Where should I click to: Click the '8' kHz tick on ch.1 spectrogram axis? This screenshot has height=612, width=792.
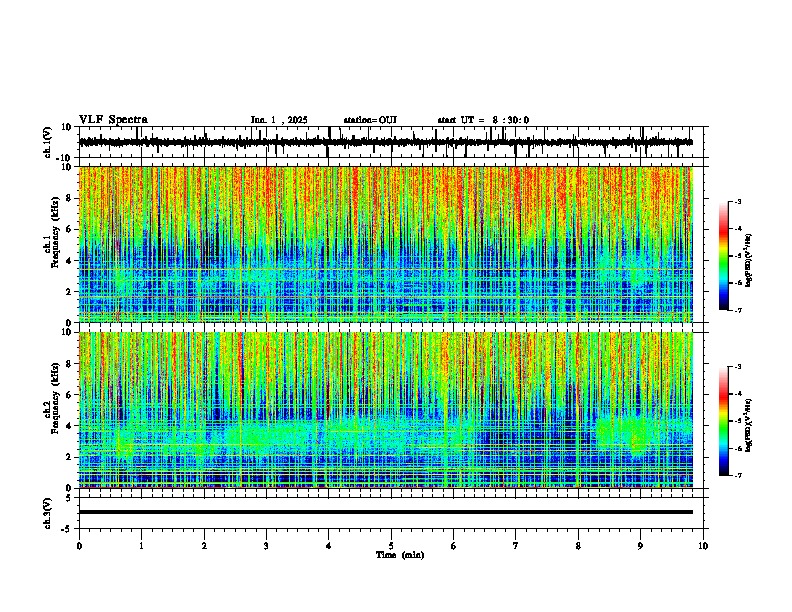pos(70,198)
